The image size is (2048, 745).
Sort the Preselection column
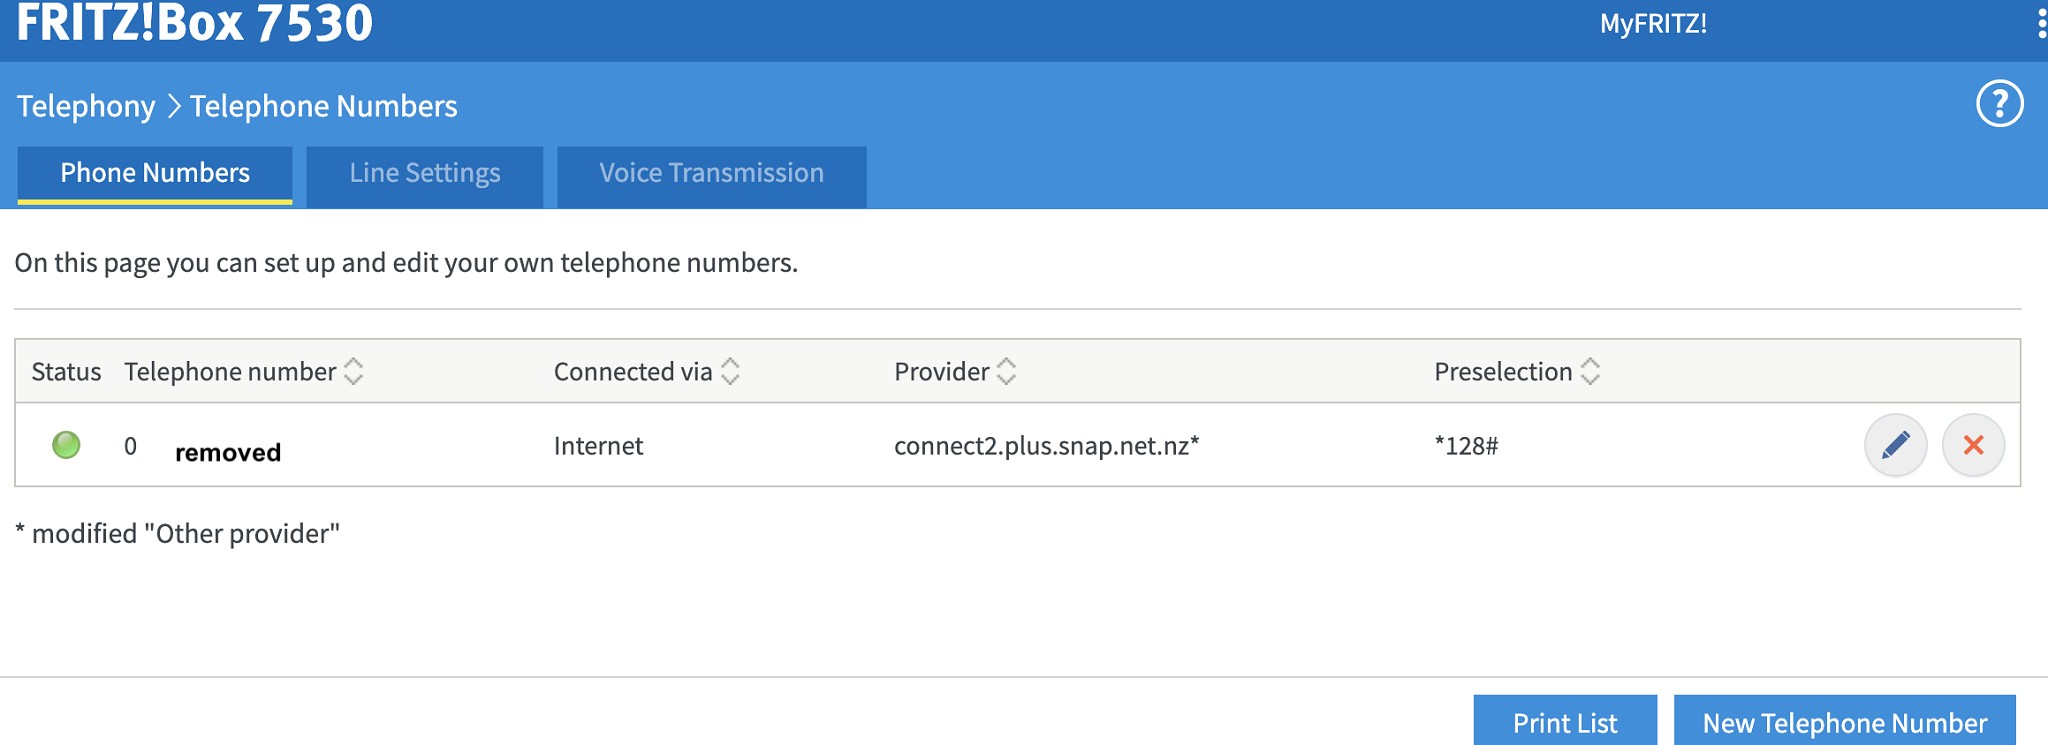click(1590, 372)
